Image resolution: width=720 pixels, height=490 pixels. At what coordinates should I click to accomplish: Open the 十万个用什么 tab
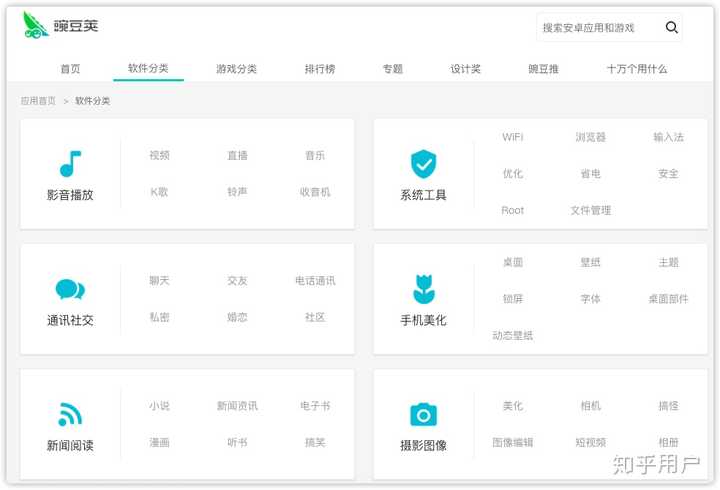click(x=637, y=69)
